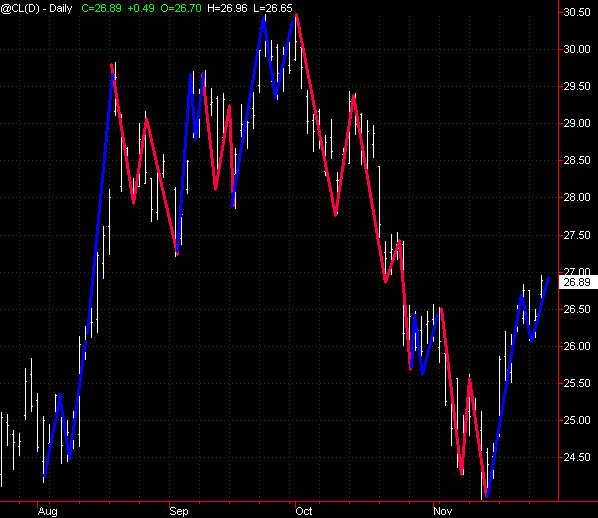Viewport: 598px width, 518px height.
Task: Click the zigzag peak near 30.50 in October
Action: (297, 15)
